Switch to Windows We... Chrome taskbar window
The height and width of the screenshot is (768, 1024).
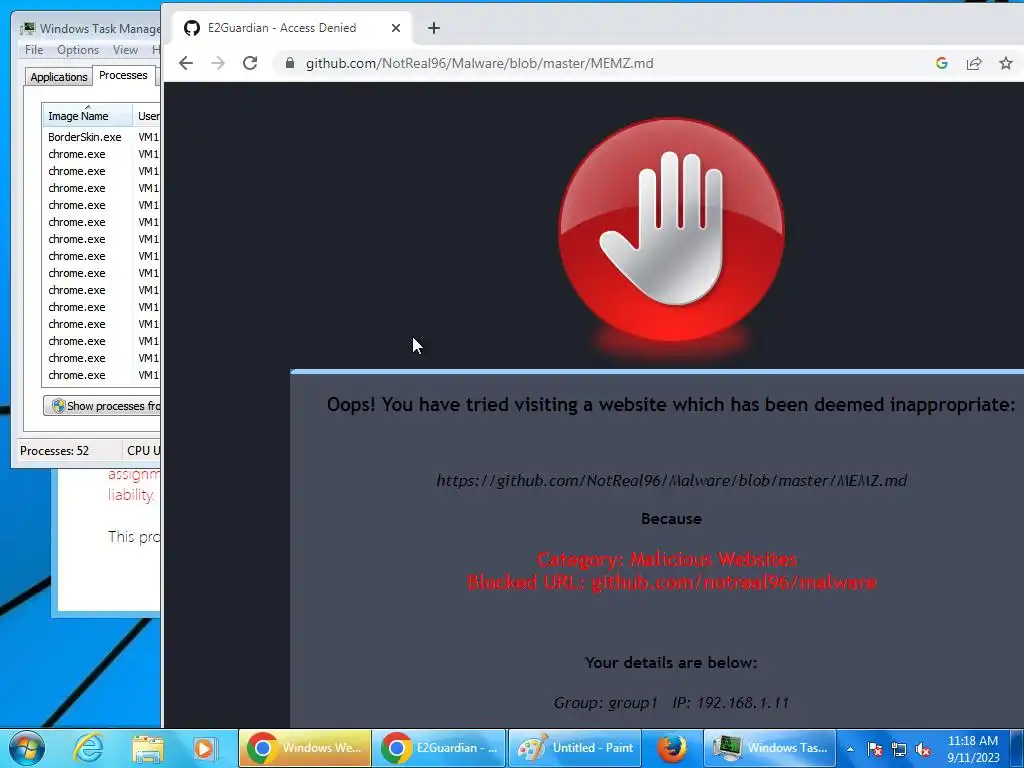[305, 748]
